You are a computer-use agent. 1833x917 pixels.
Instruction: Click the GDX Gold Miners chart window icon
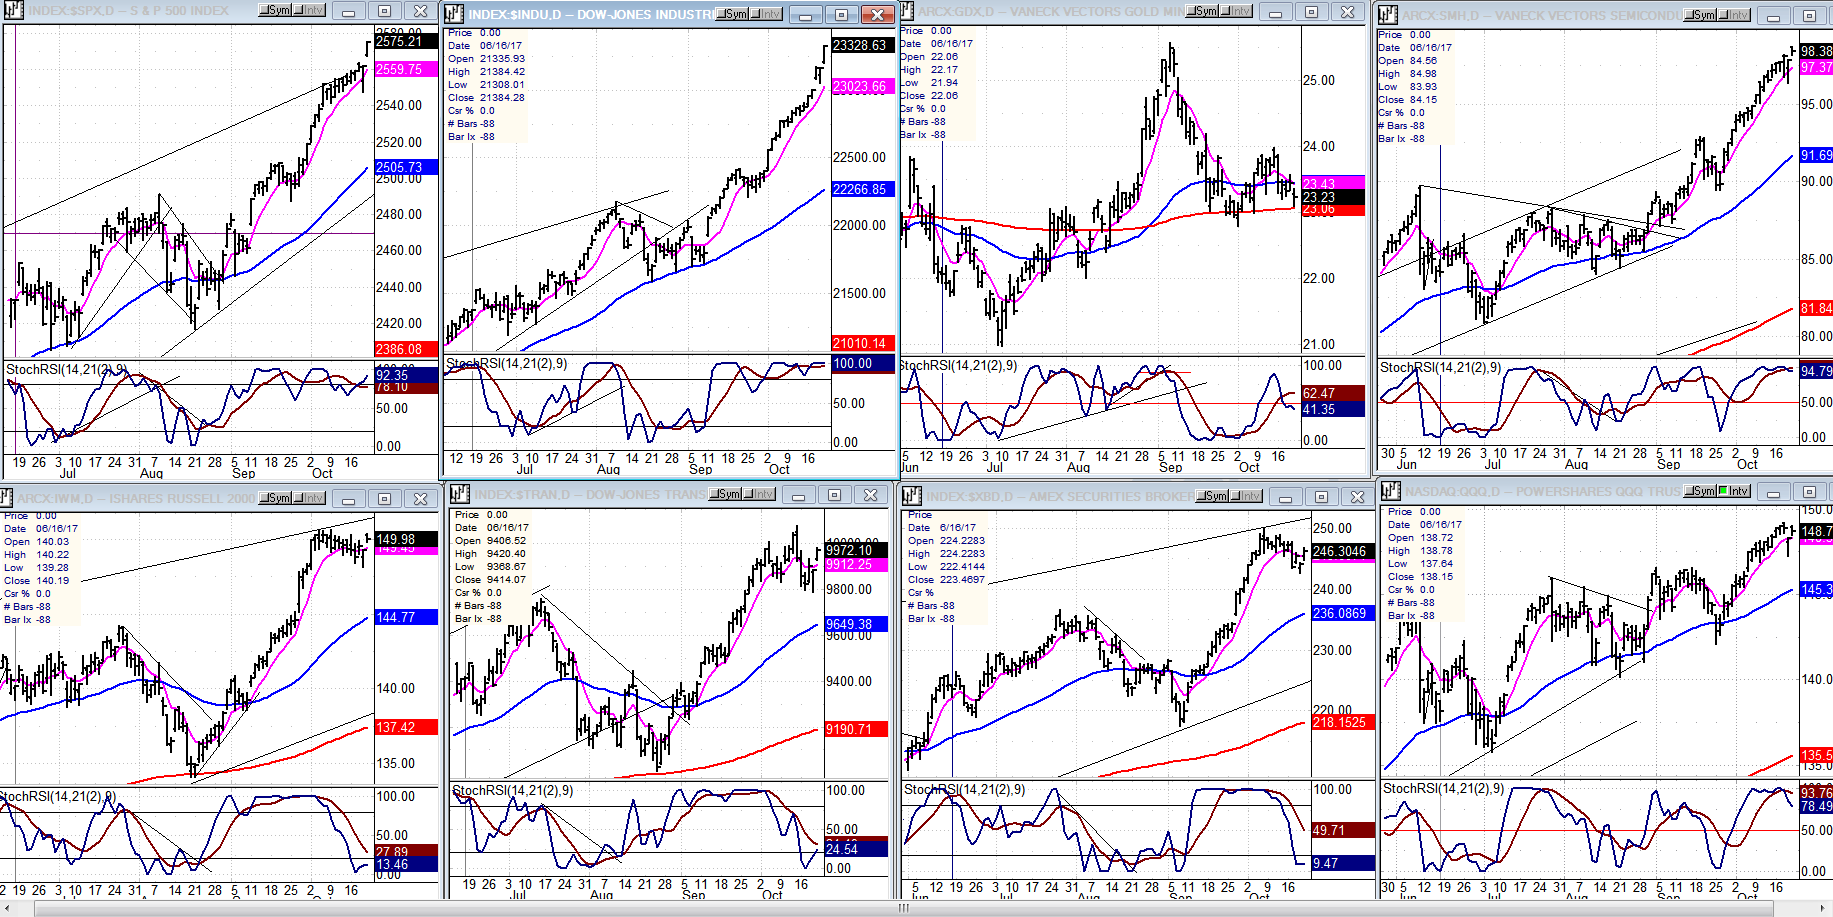point(909,12)
